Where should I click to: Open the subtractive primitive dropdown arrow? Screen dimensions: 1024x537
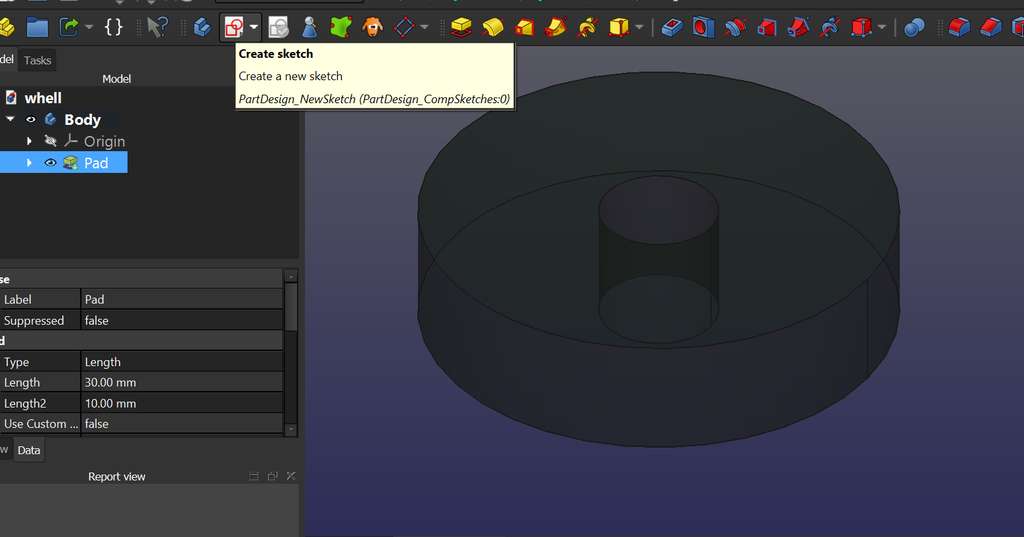tap(882, 27)
